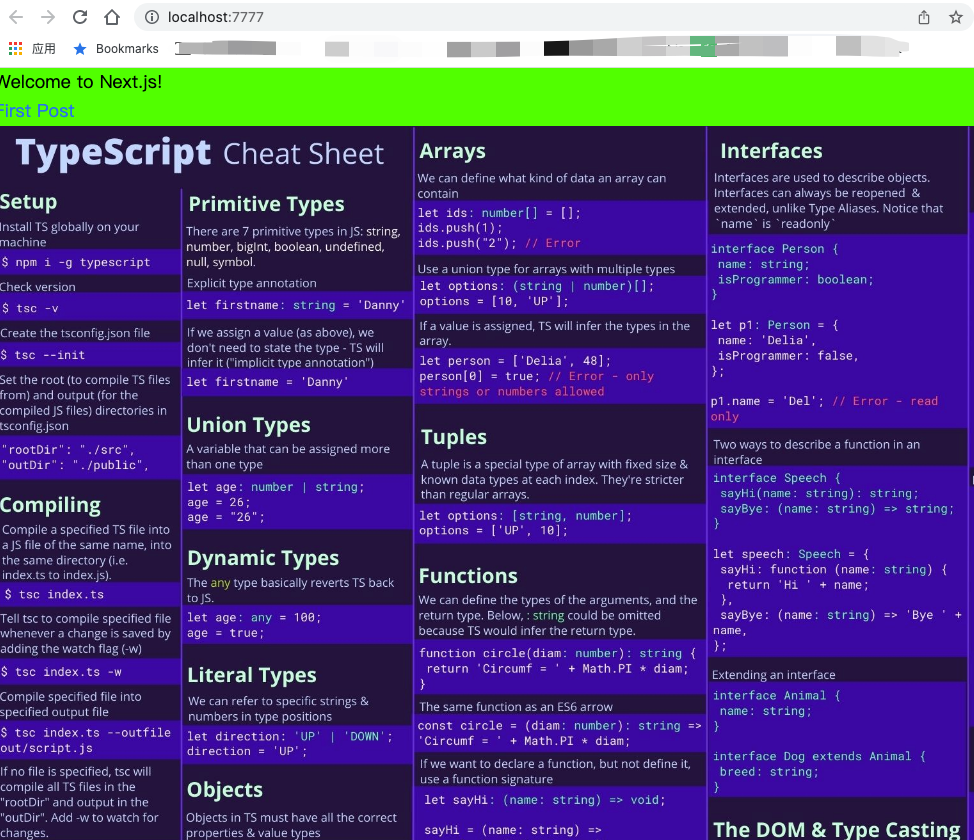Click the Dynamic Types heading
This screenshot has height=840, width=974.
pos(263,558)
